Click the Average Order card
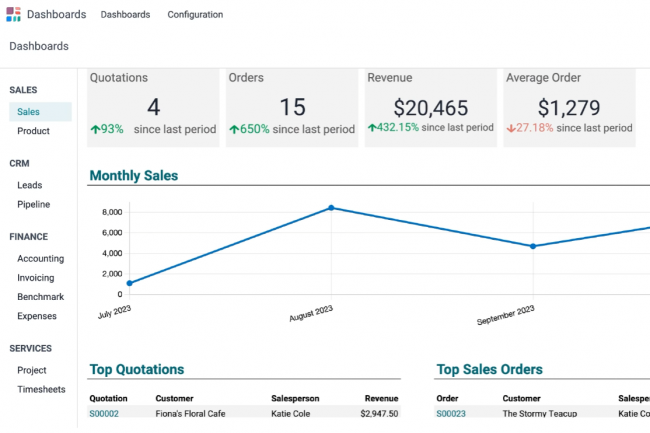Screen dimensions: 650x433 pyautogui.click(x=569, y=107)
